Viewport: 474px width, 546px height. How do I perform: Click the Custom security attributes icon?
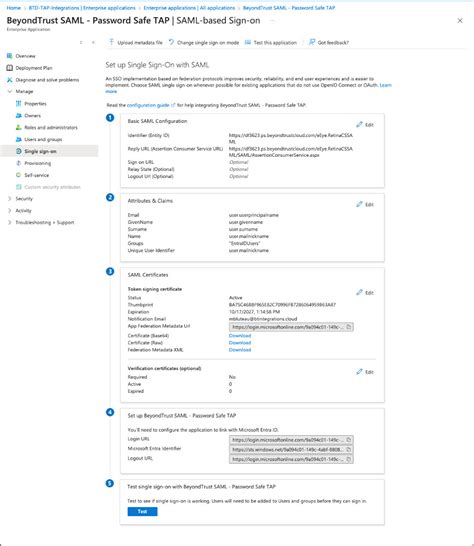pos(18,187)
